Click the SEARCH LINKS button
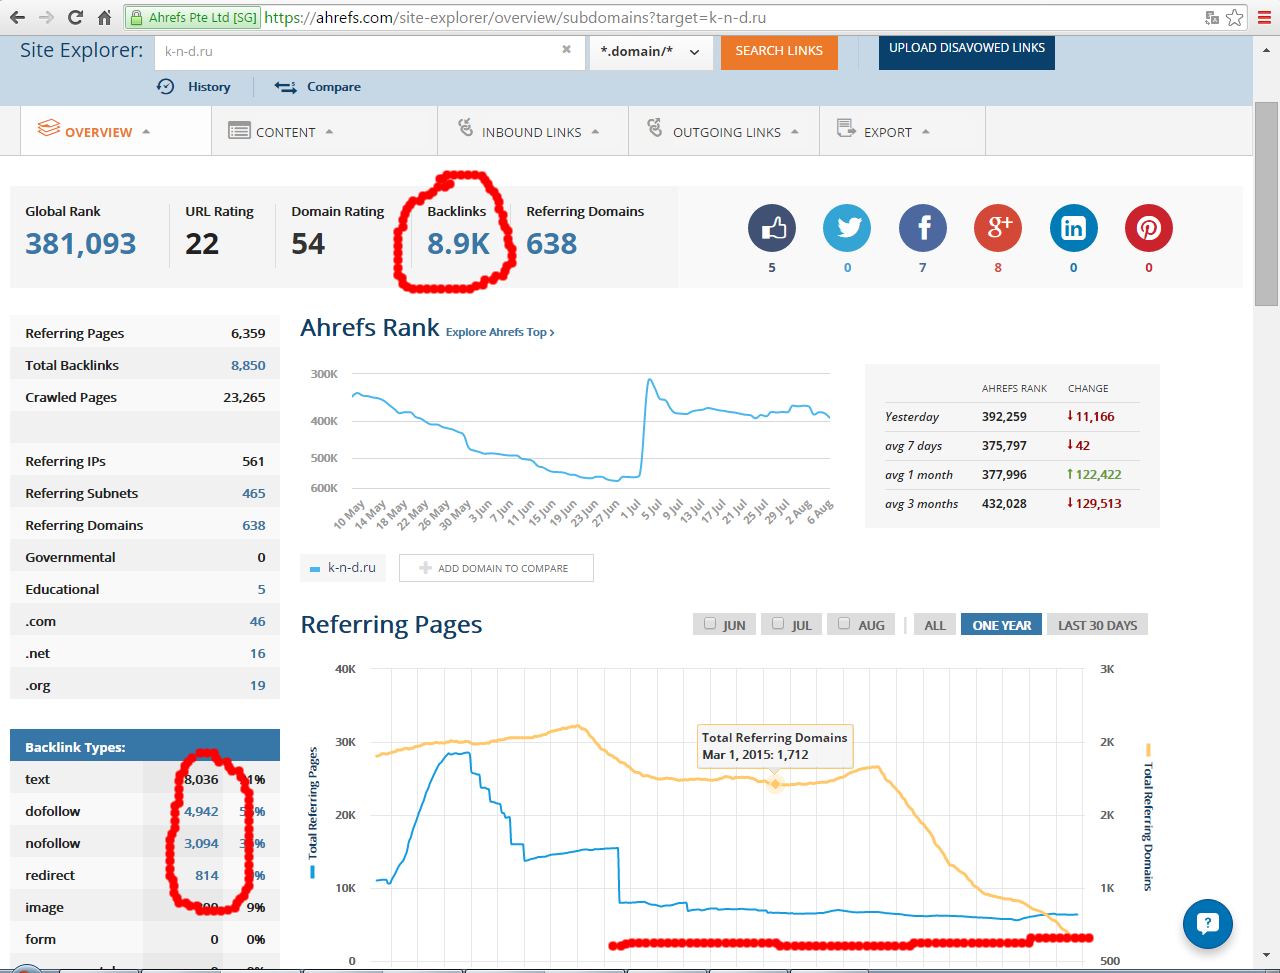Screen dimensions: 1280x973 click(779, 51)
